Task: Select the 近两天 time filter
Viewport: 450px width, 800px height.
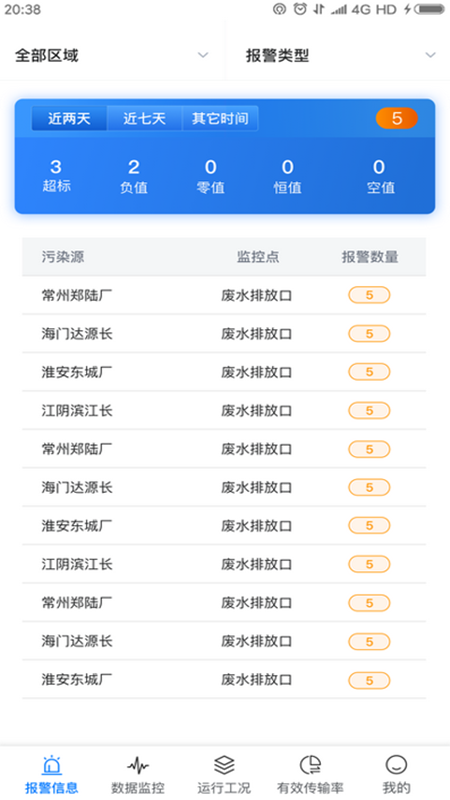Action: pyautogui.click(x=69, y=118)
